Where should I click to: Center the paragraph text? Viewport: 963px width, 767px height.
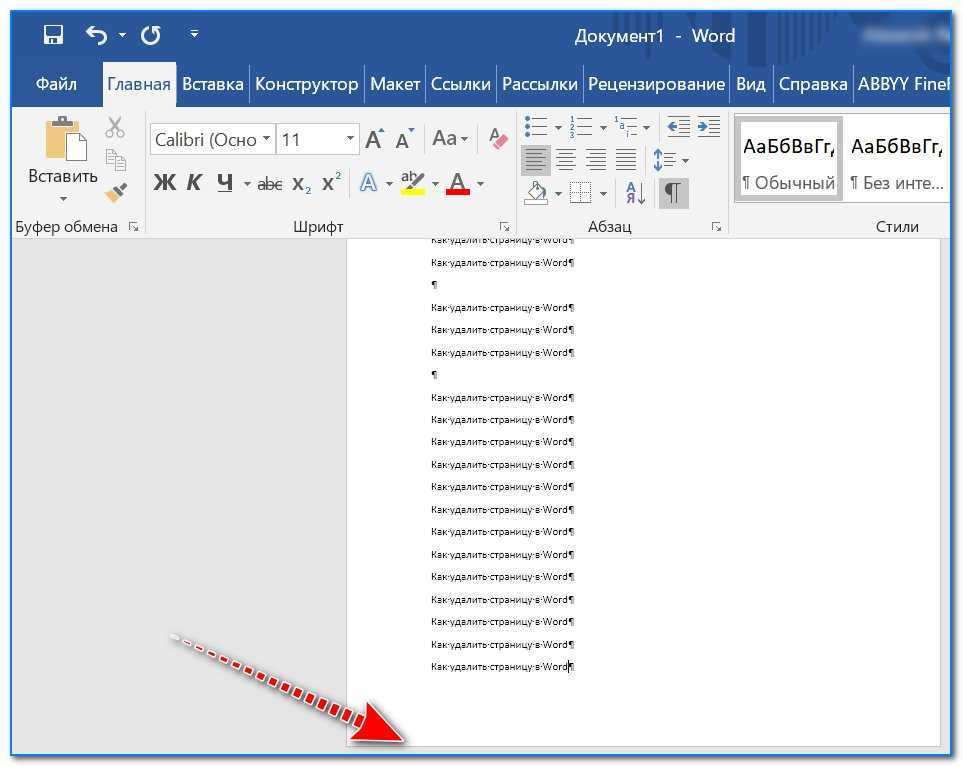(x=566, y=160)
